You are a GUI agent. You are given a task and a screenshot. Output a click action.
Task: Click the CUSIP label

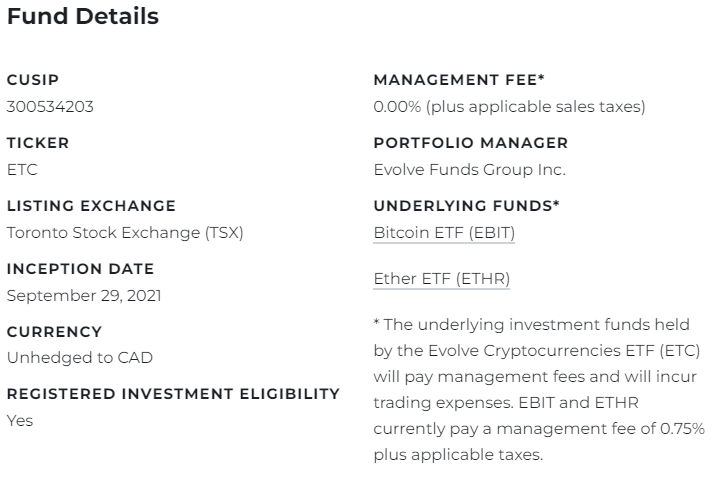(33, 80)
